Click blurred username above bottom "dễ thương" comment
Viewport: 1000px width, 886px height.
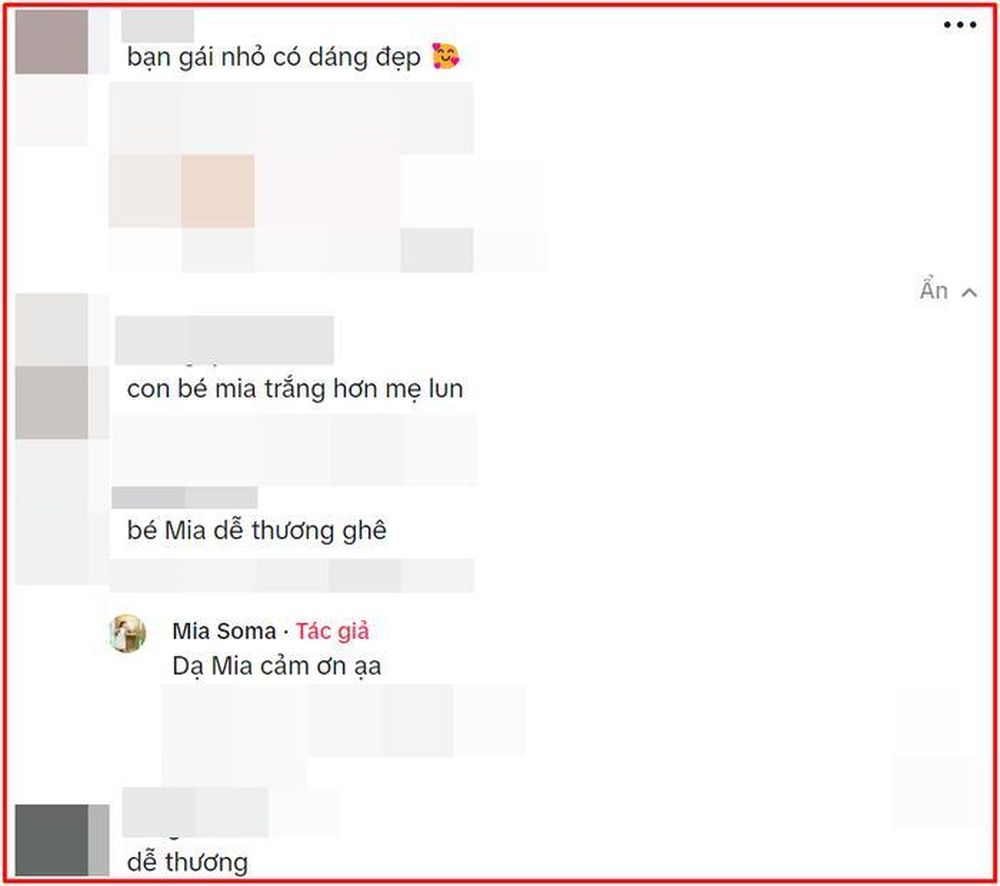195,812
